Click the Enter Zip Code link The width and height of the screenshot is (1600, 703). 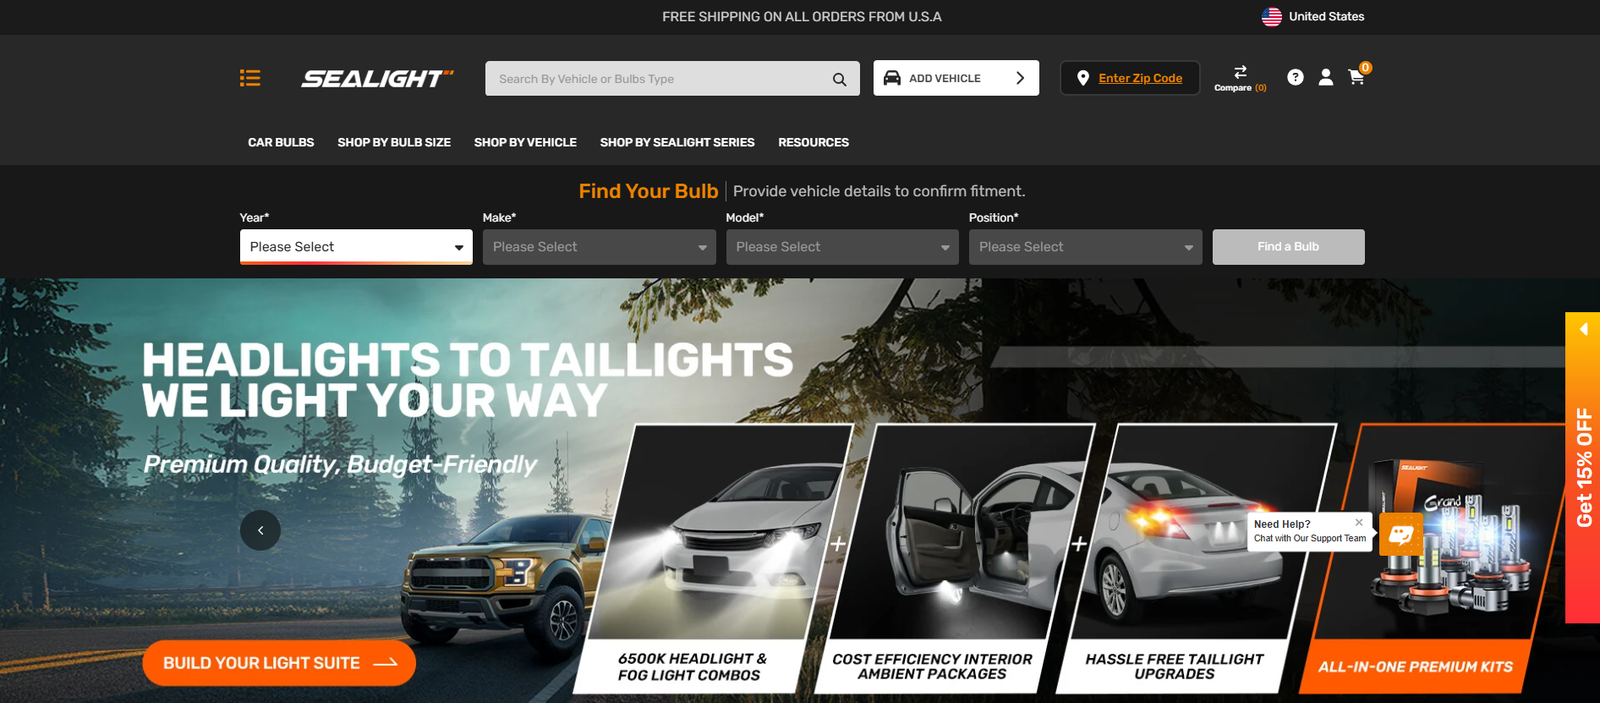click(x=1140, y=78)
